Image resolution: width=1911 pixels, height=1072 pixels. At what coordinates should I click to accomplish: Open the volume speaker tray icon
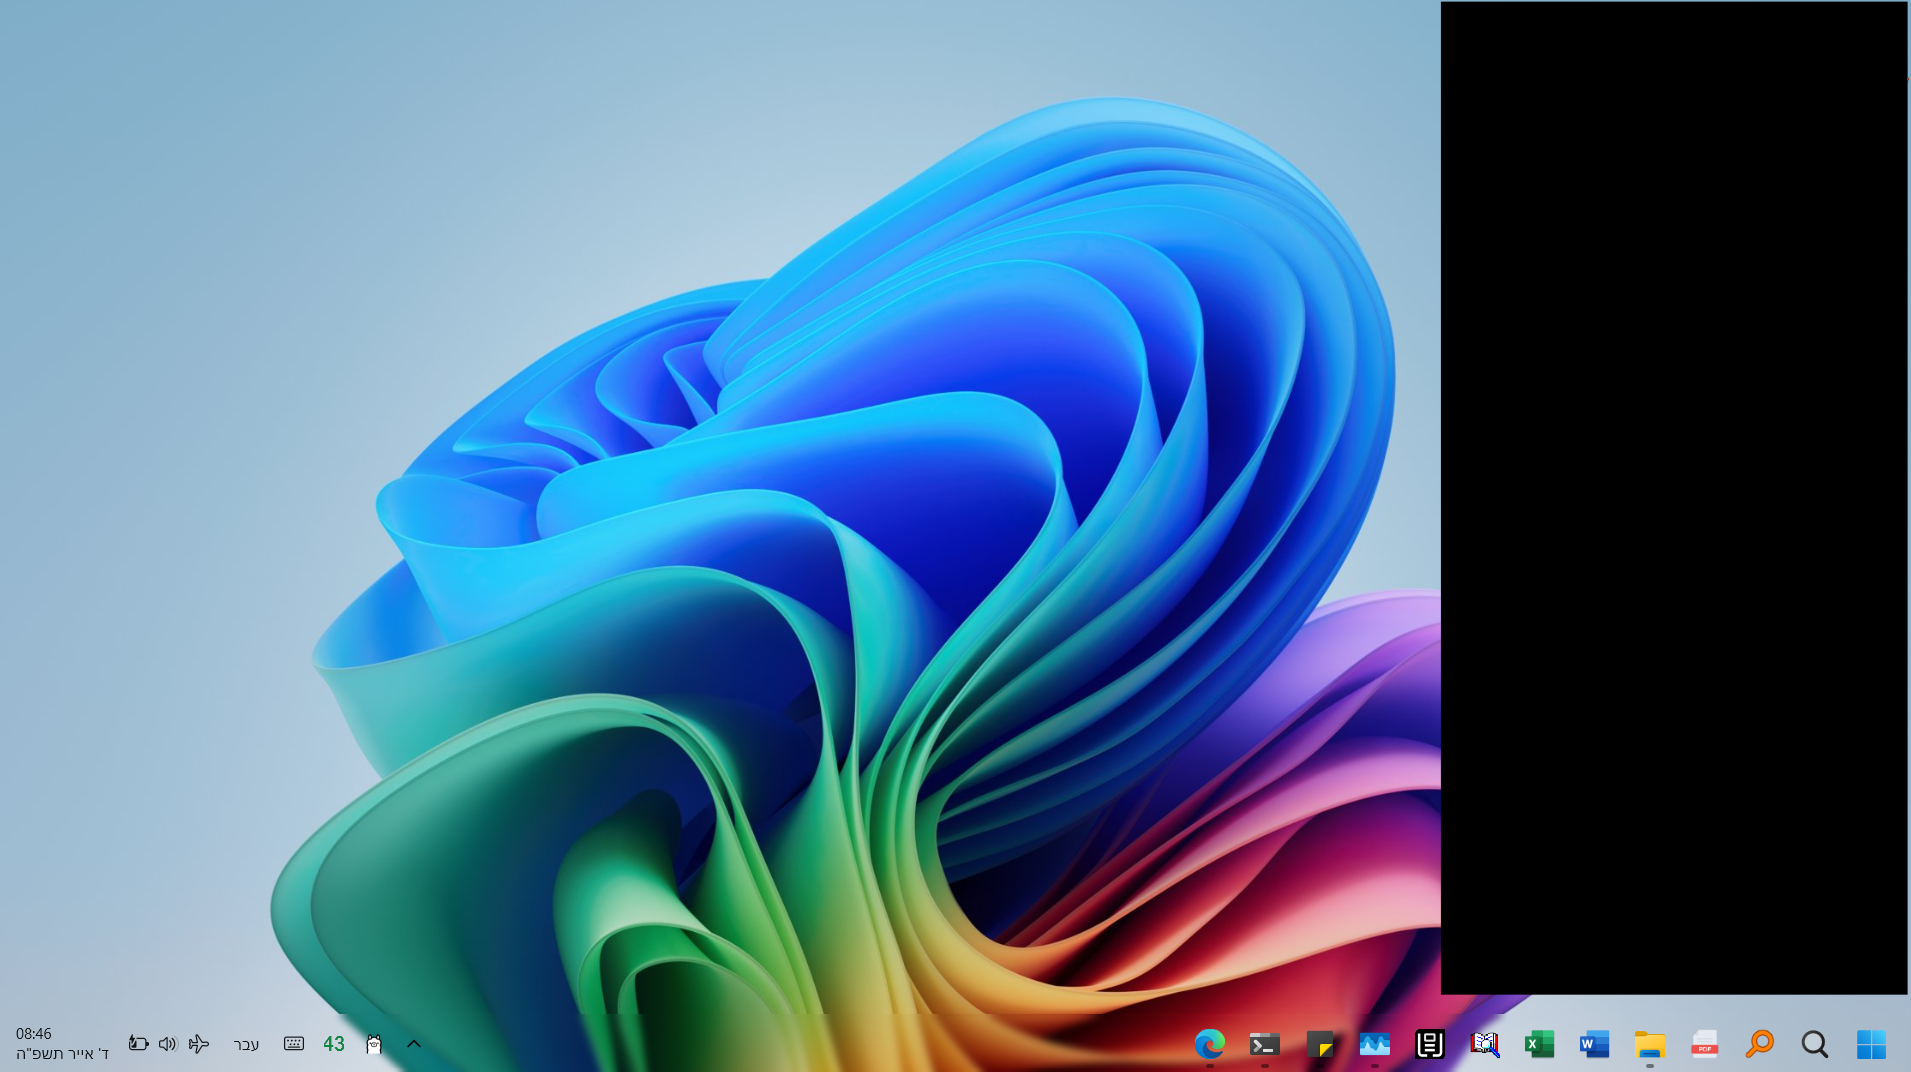(x=167, y=1044)
